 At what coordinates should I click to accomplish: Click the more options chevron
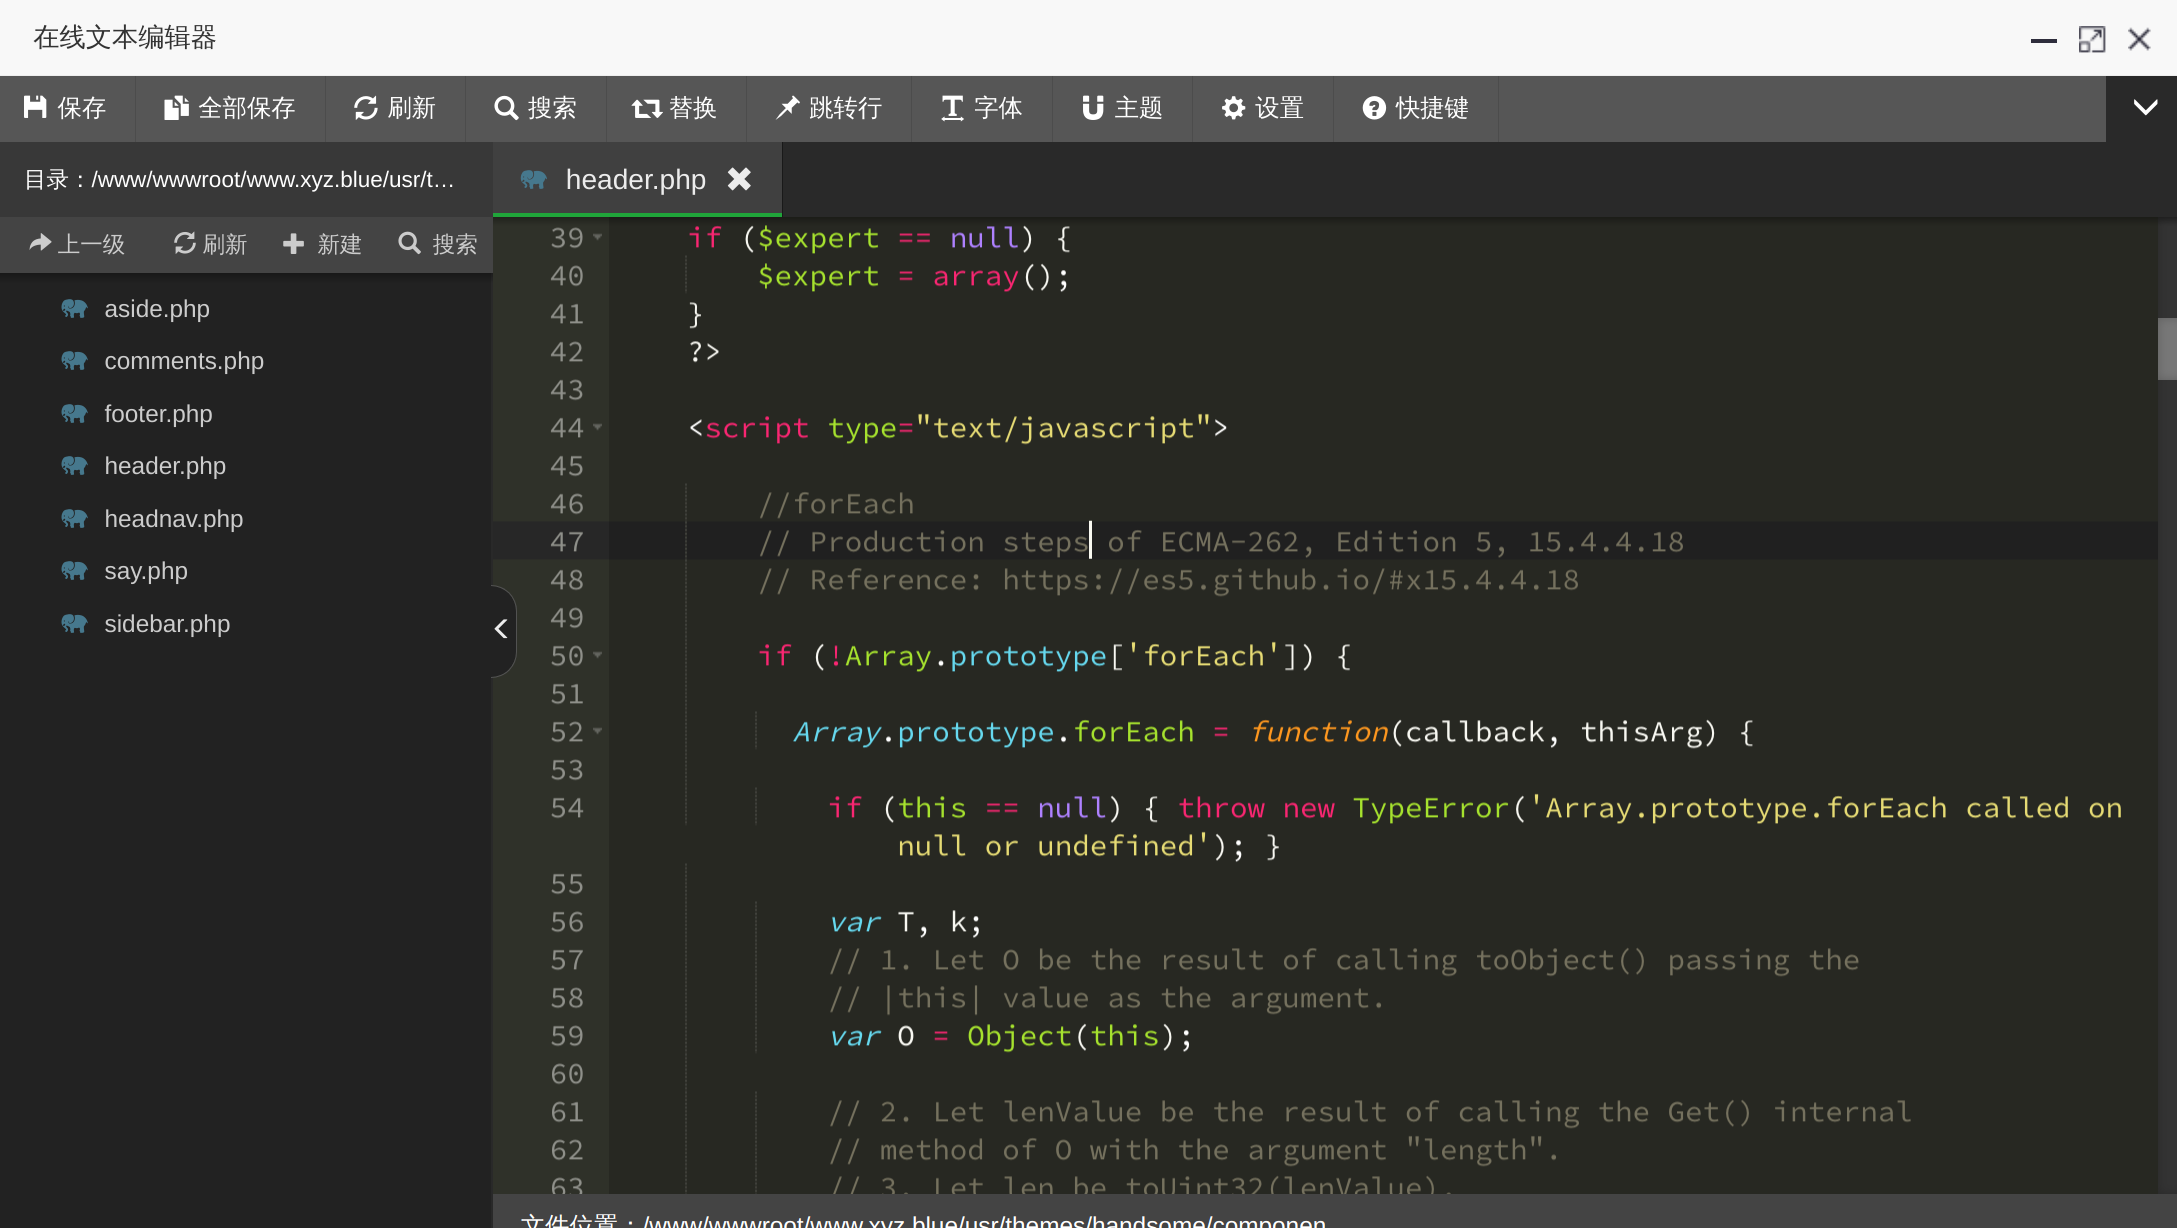pos(2144,106)
